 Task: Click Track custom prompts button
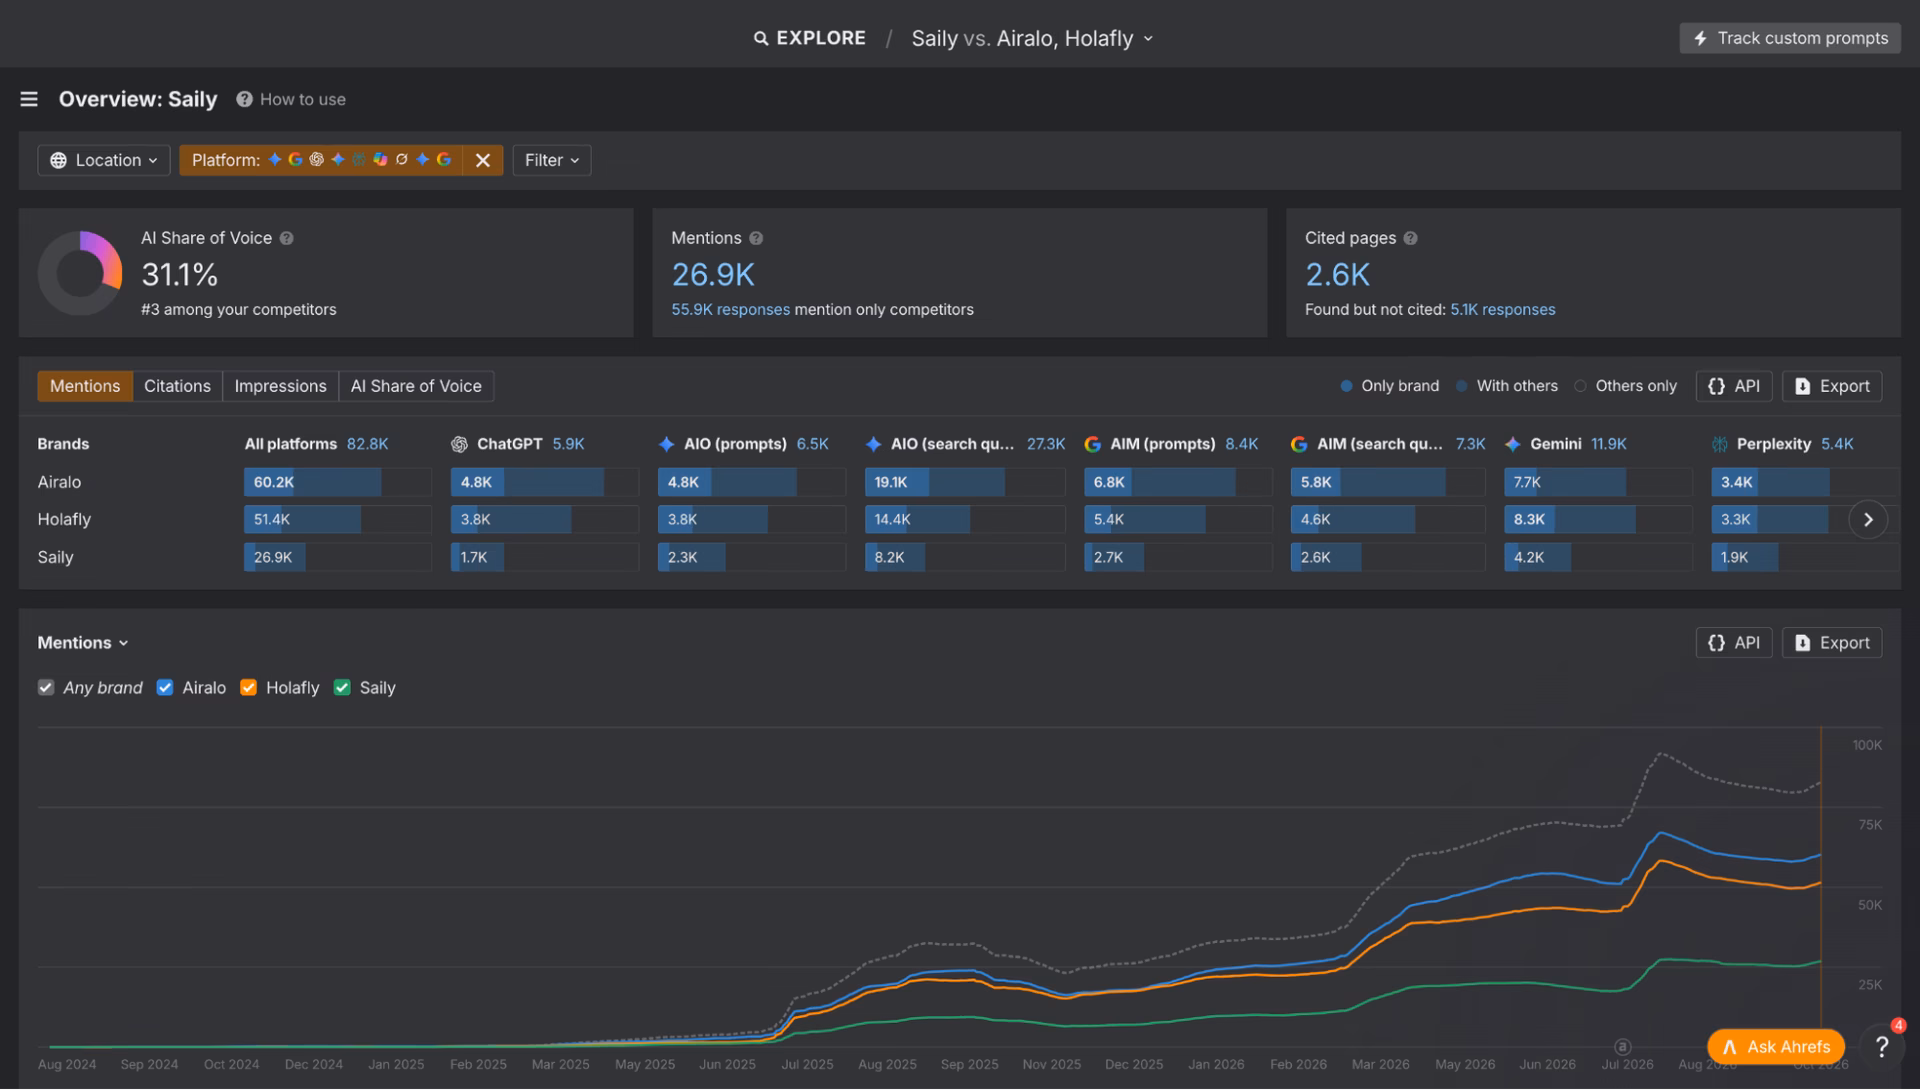pos(1790,38)
